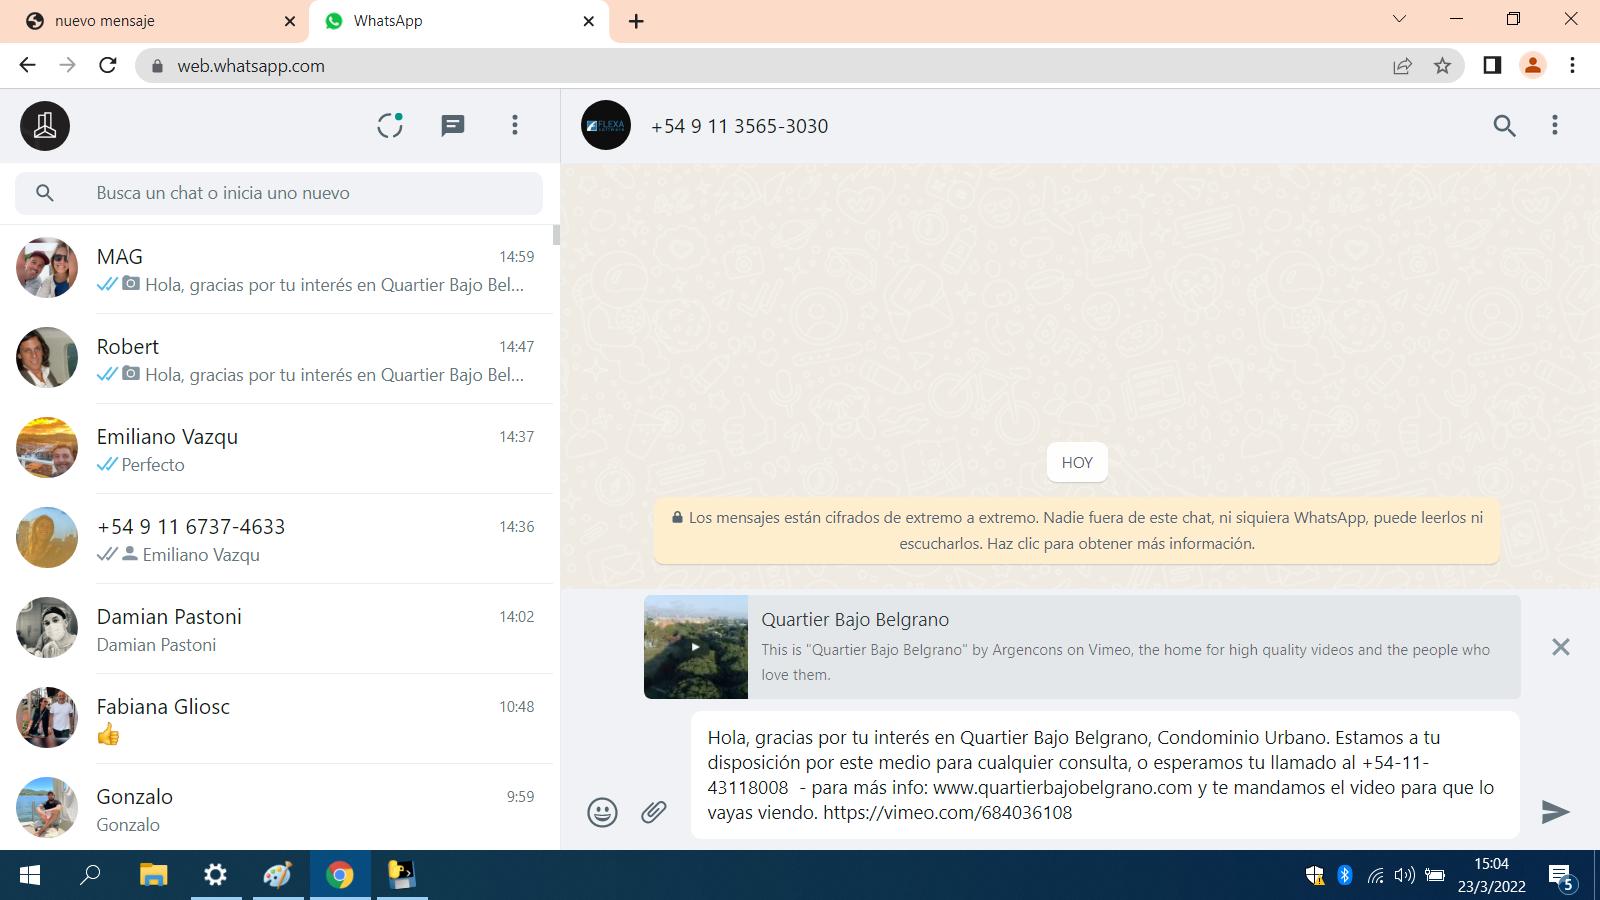Click the HOY date badge
The height and width of the screenshot is (900, 1600).
pyautogui.click(x=1077, y=463)
